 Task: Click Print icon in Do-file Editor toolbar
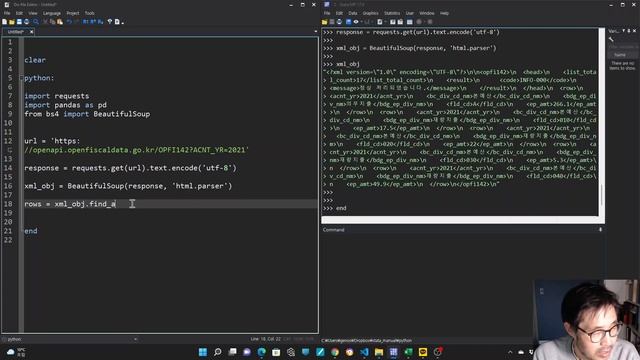27,22
